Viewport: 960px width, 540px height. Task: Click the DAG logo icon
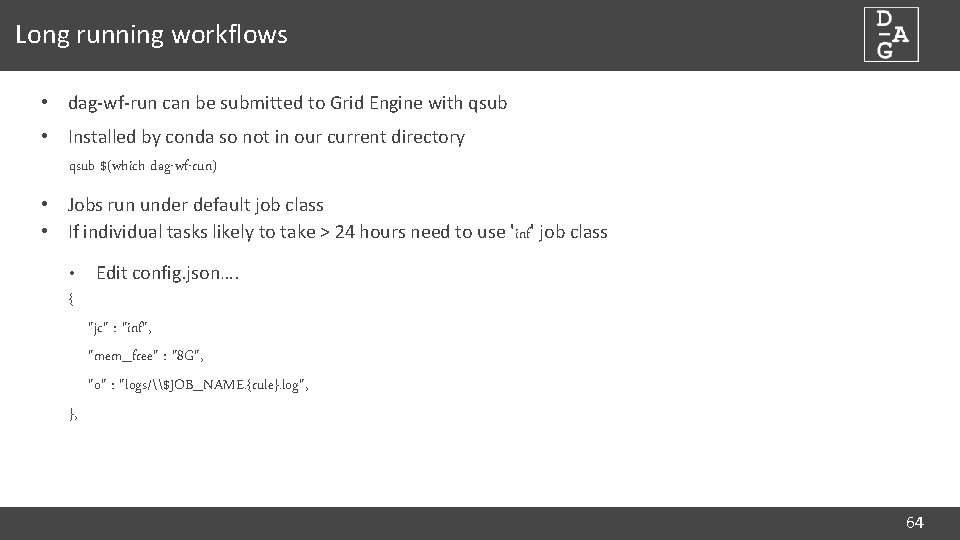[x=891, y=35]
